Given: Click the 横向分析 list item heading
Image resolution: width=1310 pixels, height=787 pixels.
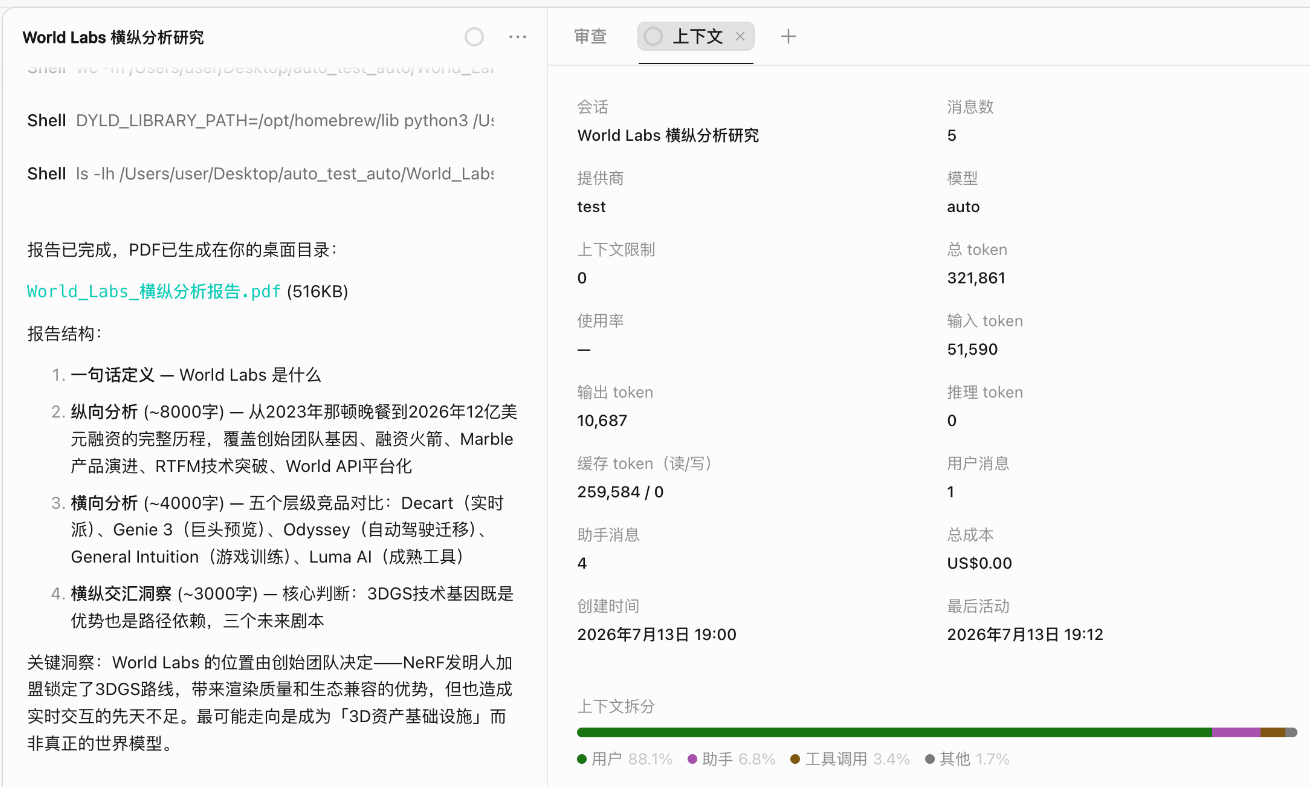Looking at the screenshot, I should [105, 503].
